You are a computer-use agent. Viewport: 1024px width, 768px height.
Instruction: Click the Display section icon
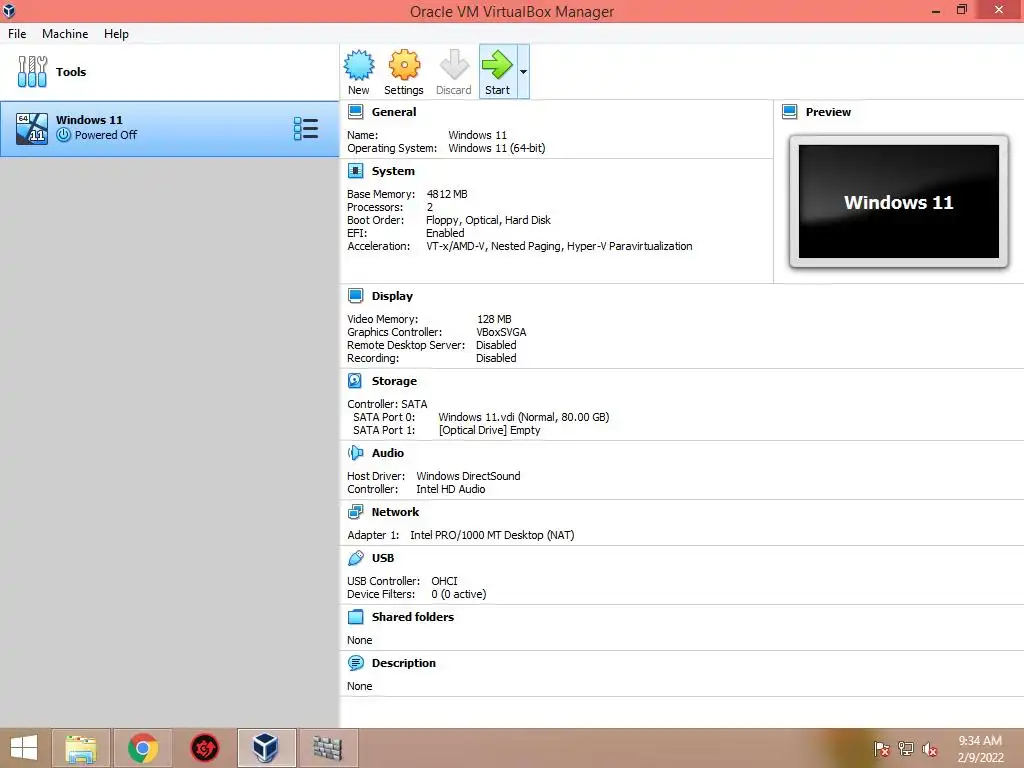tap(356, 296)
